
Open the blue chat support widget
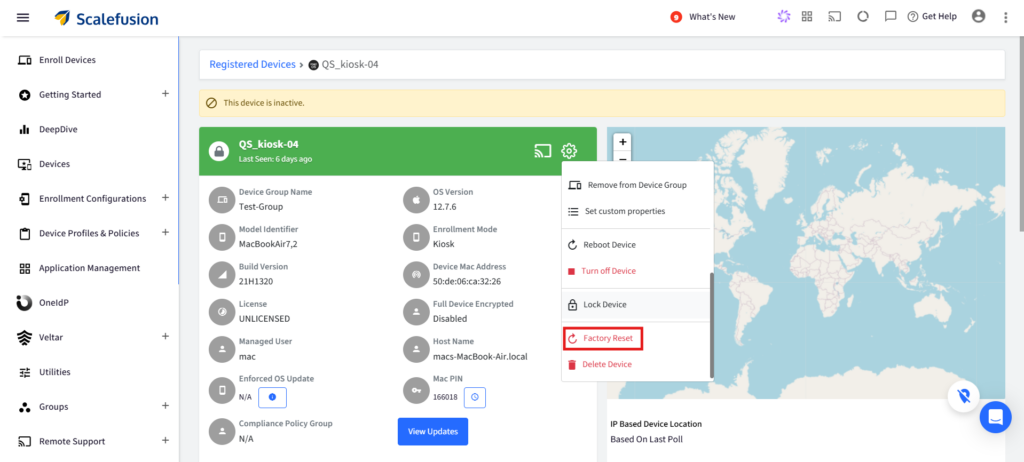[995, 417]
